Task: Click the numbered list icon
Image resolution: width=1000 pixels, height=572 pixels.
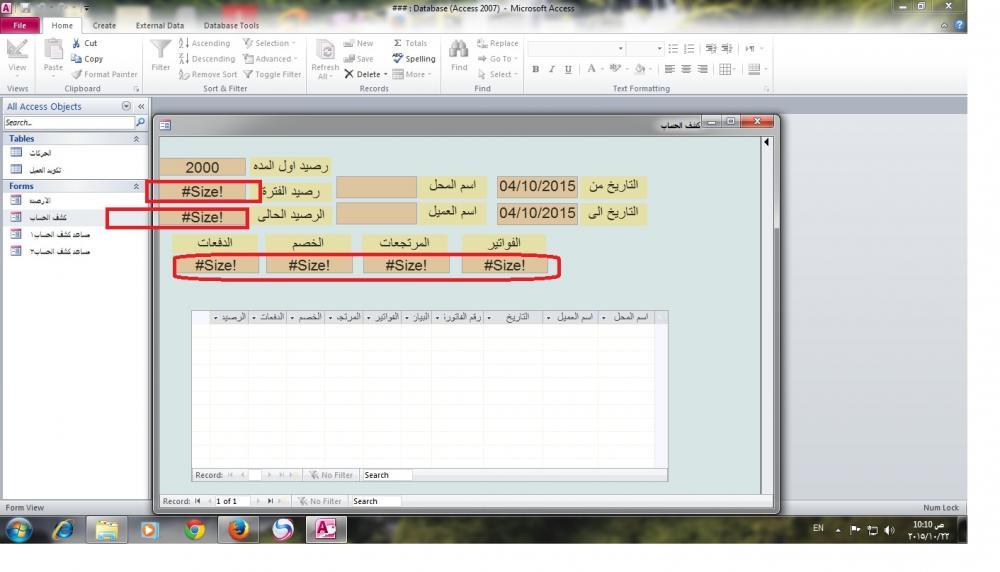Action: [x=689, y=48]
